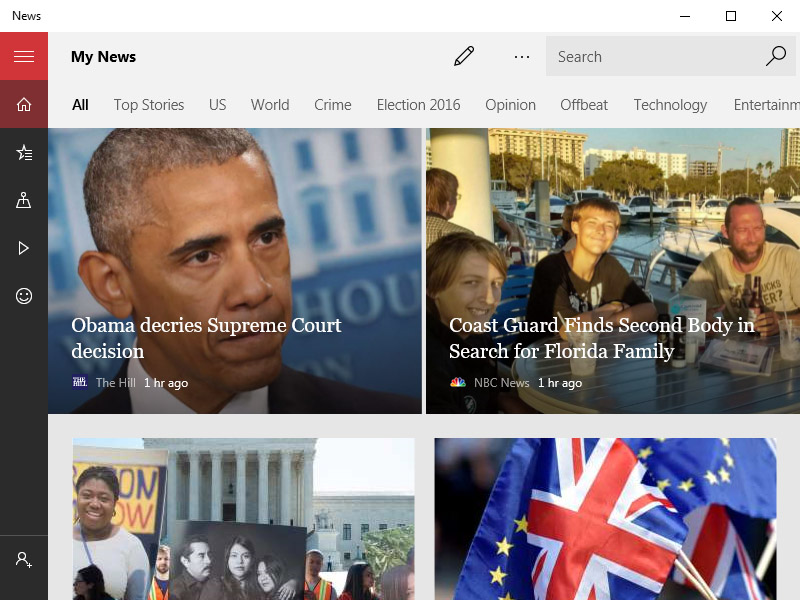
Task: Start a search with the magnifier icon
Action: pyautogui.click(x=776, y=57)
